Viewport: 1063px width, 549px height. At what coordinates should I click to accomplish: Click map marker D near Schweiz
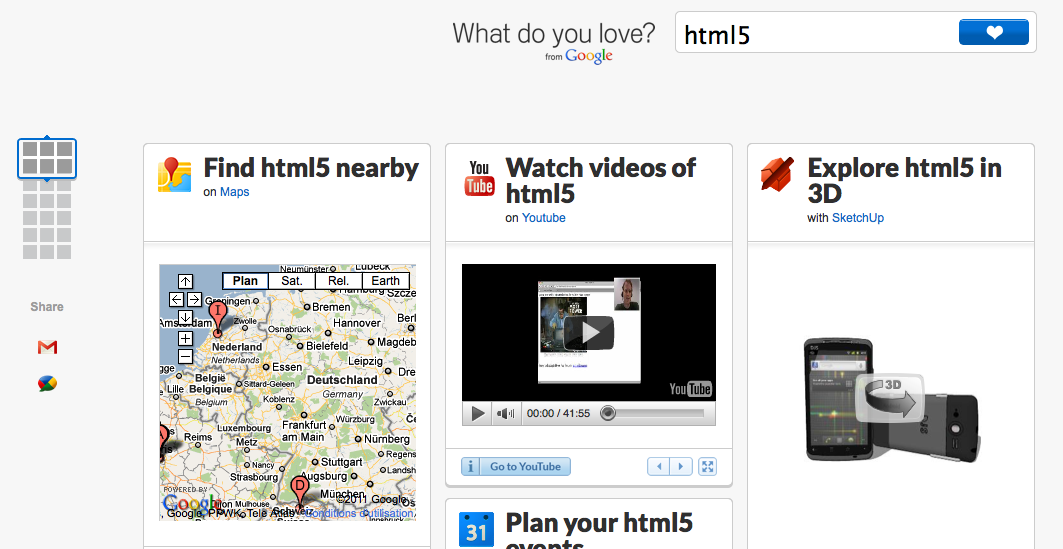pos(300,492)
